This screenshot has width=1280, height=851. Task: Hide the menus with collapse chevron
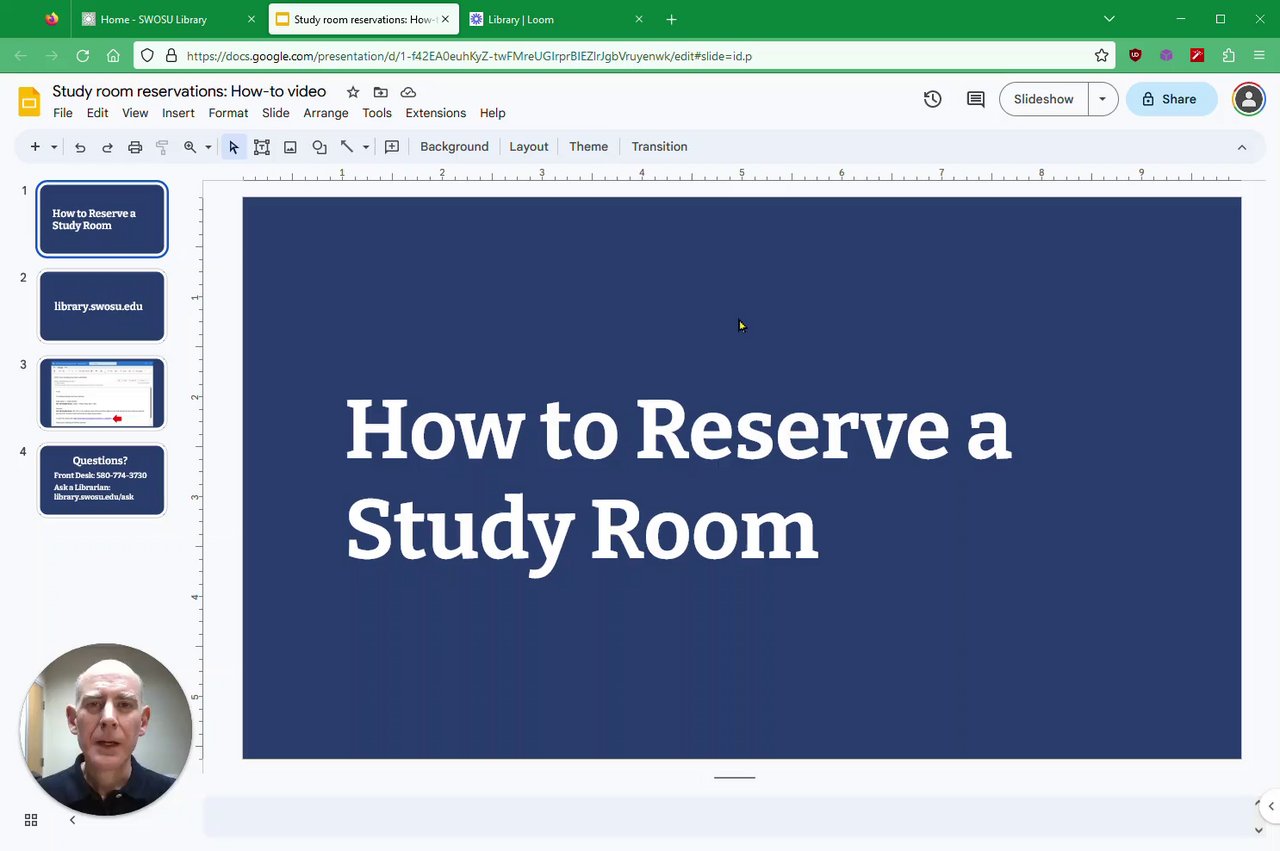point(1241,147)
